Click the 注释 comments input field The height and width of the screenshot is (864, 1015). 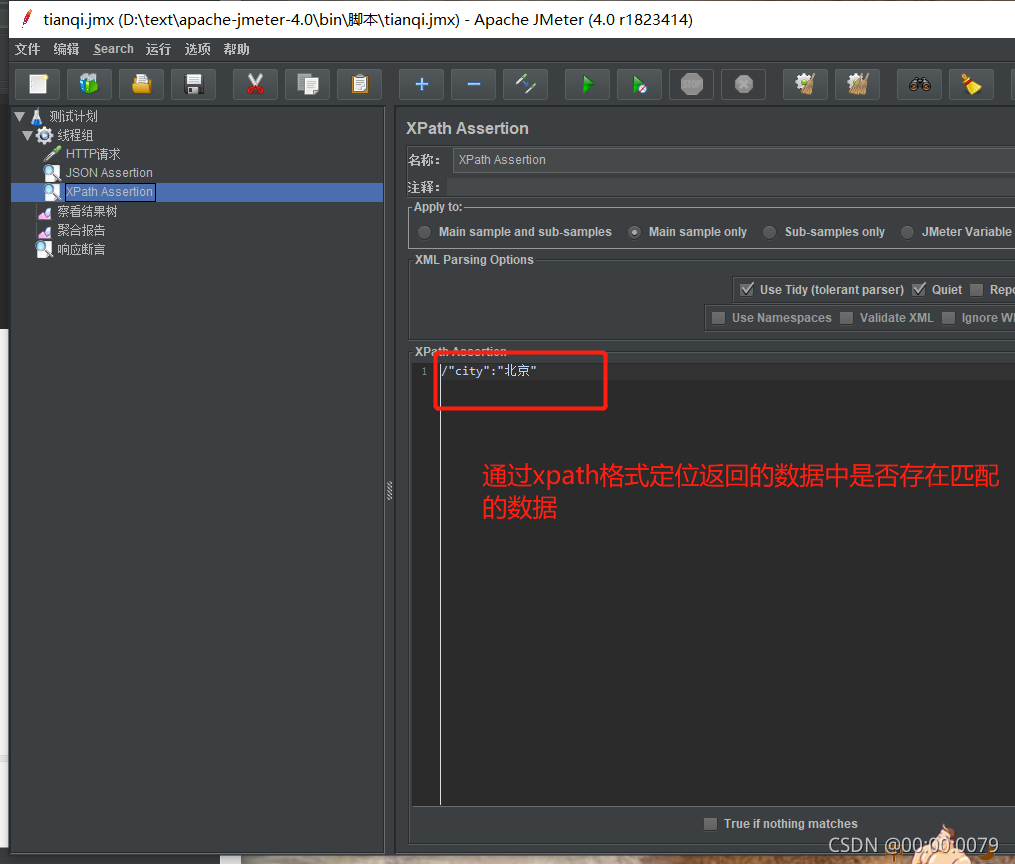731,188
